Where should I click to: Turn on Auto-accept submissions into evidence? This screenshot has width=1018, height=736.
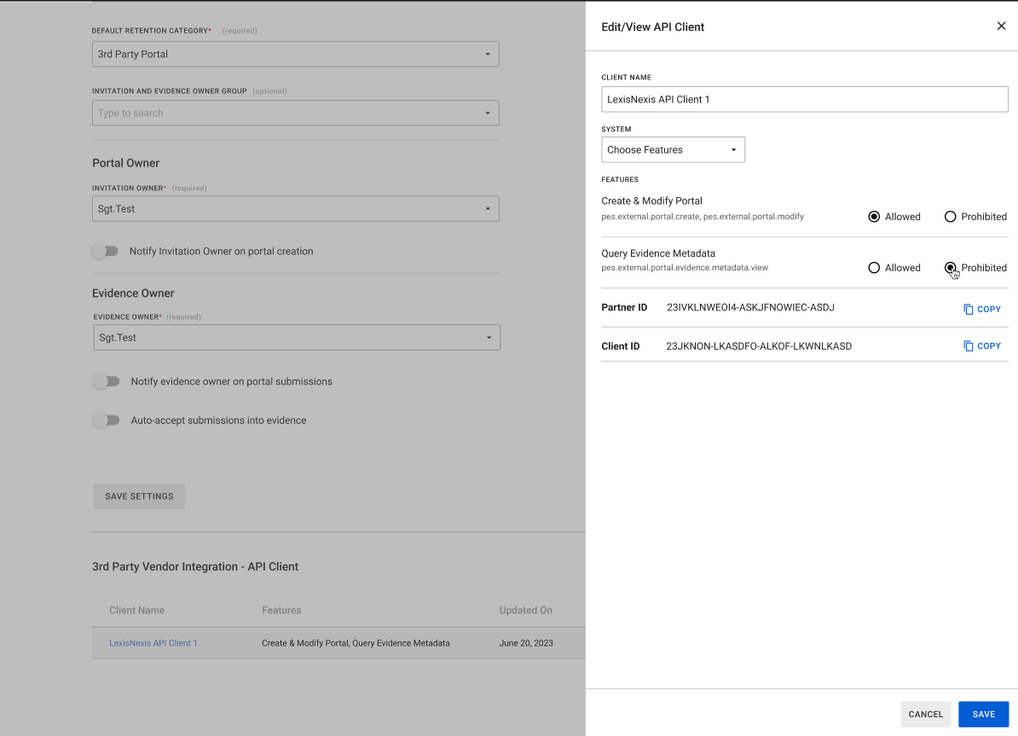106,420
